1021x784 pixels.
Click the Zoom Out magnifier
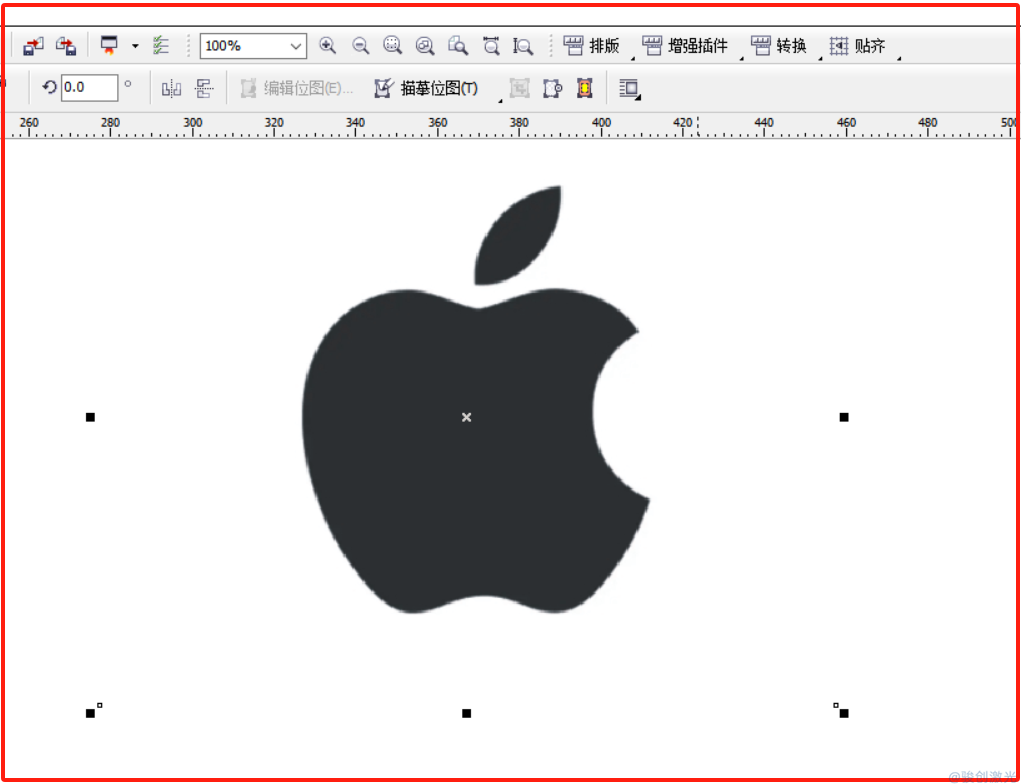coord(360,46)
